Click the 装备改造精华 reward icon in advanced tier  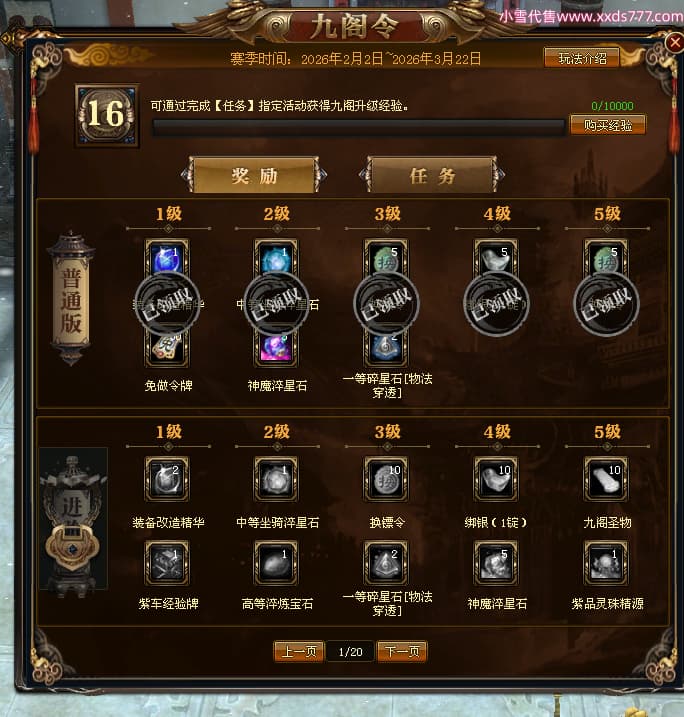[x=167, y=479]
